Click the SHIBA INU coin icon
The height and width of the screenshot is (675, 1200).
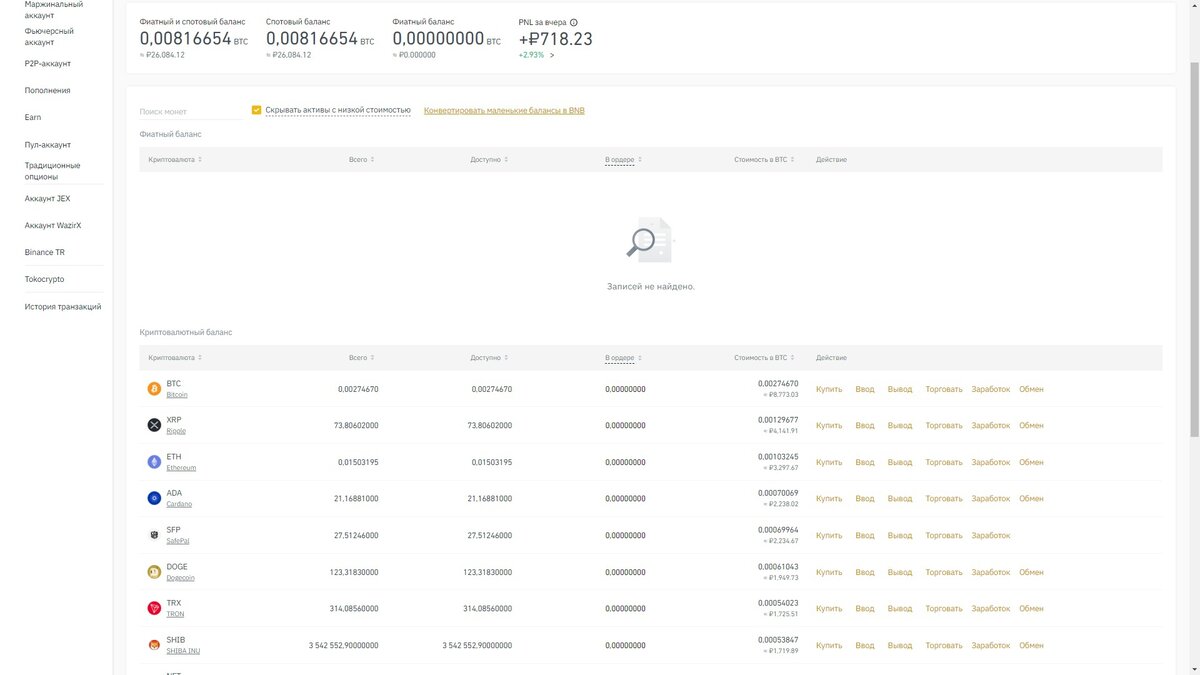154,645
